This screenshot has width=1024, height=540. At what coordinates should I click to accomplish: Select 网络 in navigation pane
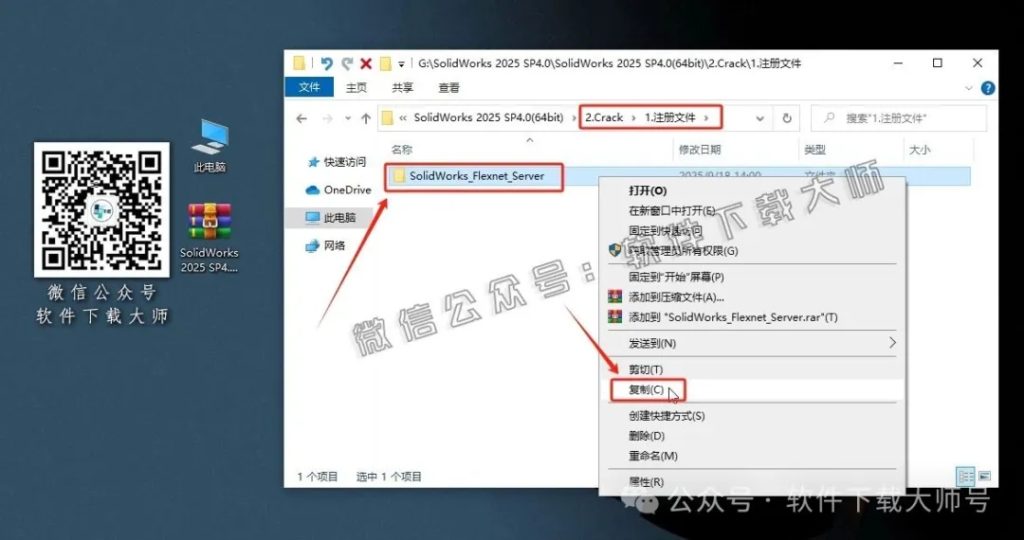(x=325, y=246)
